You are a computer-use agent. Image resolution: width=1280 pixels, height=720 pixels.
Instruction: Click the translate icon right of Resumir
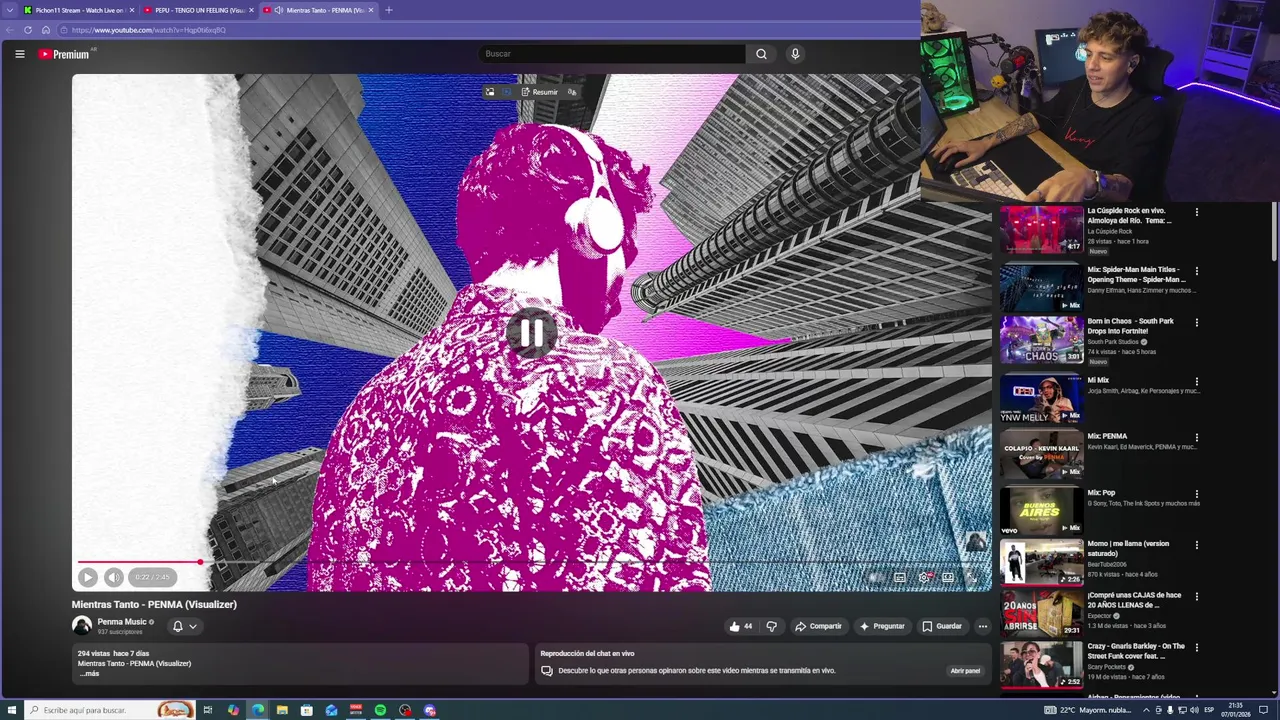[x=572, y=92]
